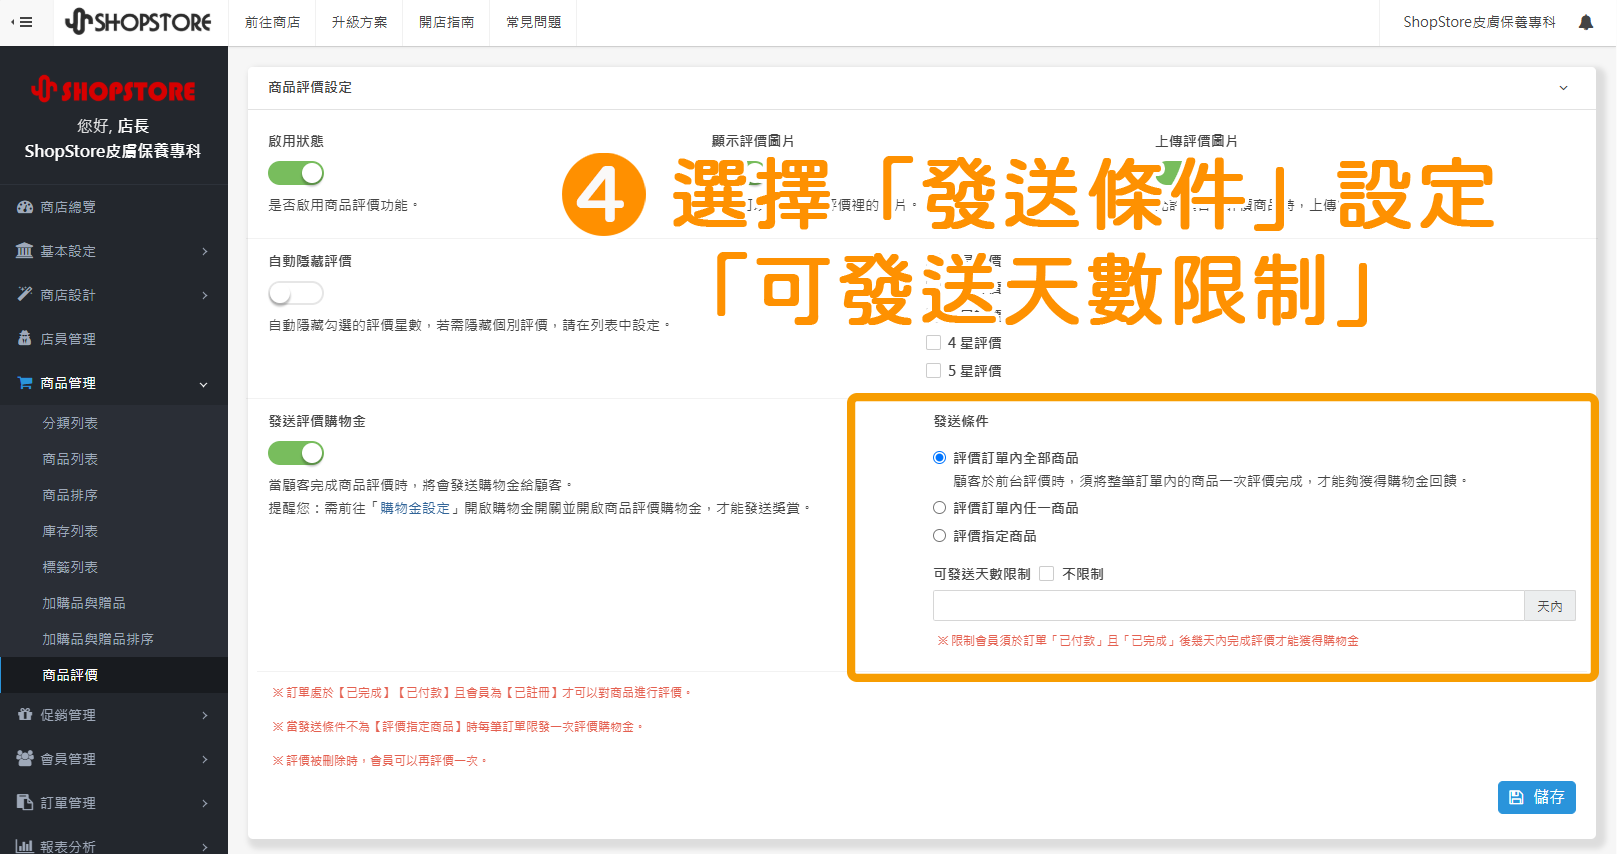Screen dimensions: 1617x854
Task: Click the 訂單管理 orders icon
Action: 25,803
